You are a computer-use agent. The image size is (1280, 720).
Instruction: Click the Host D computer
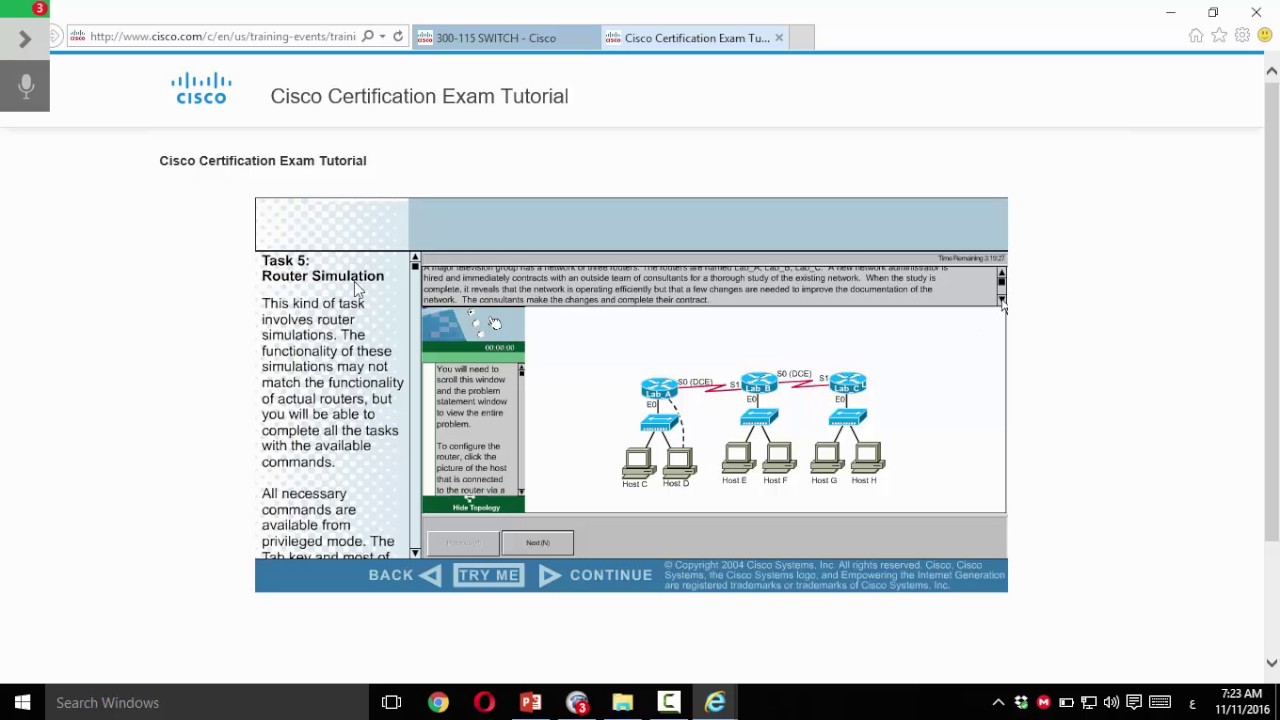[678, 464]
